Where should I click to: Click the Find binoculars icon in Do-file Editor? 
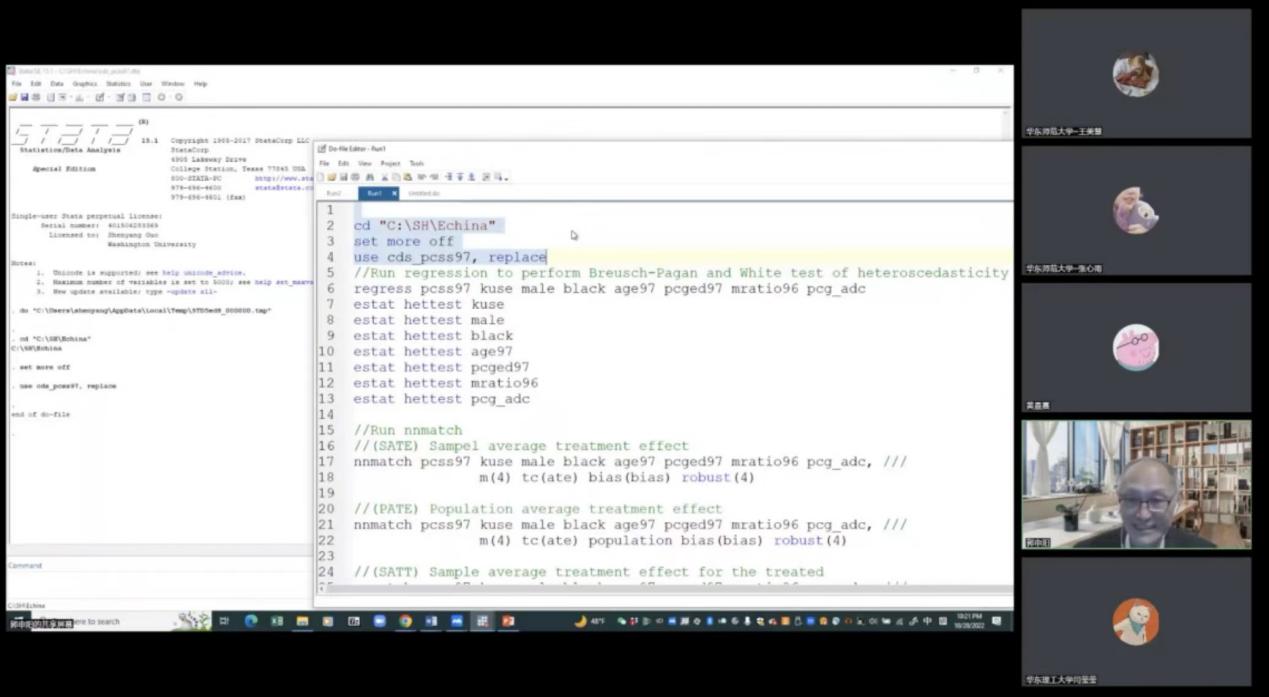coord(369,177)
